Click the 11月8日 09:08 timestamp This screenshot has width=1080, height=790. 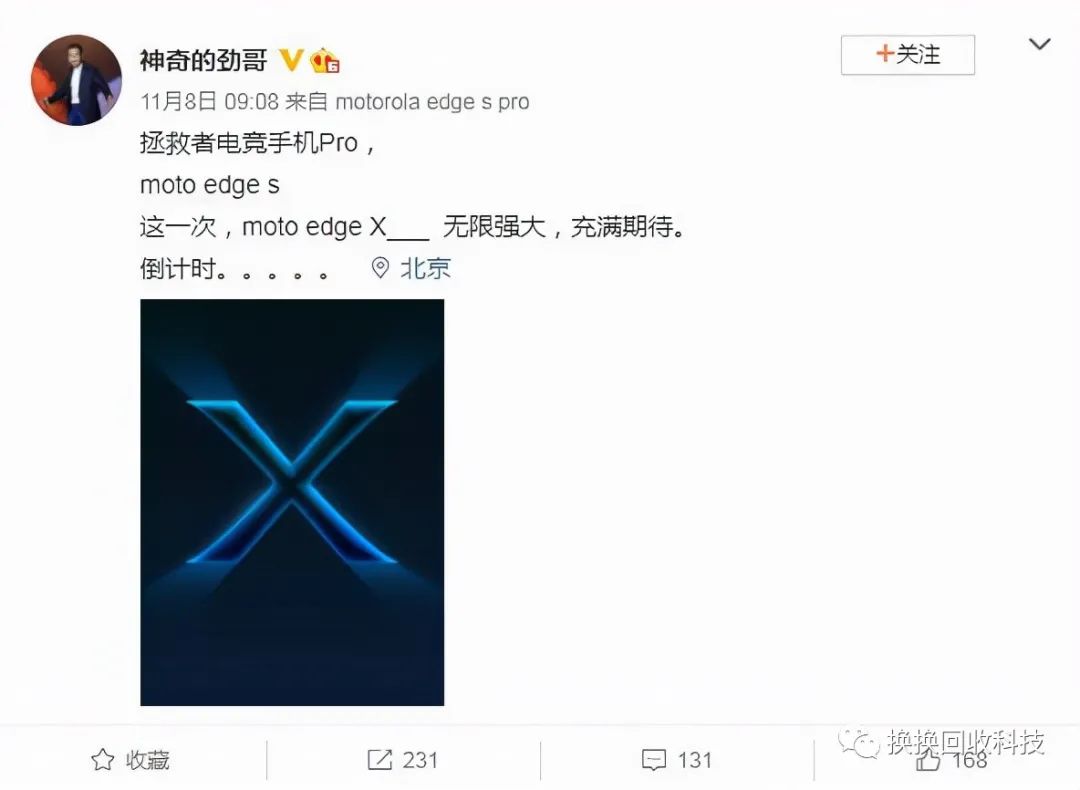pos(209,102)
